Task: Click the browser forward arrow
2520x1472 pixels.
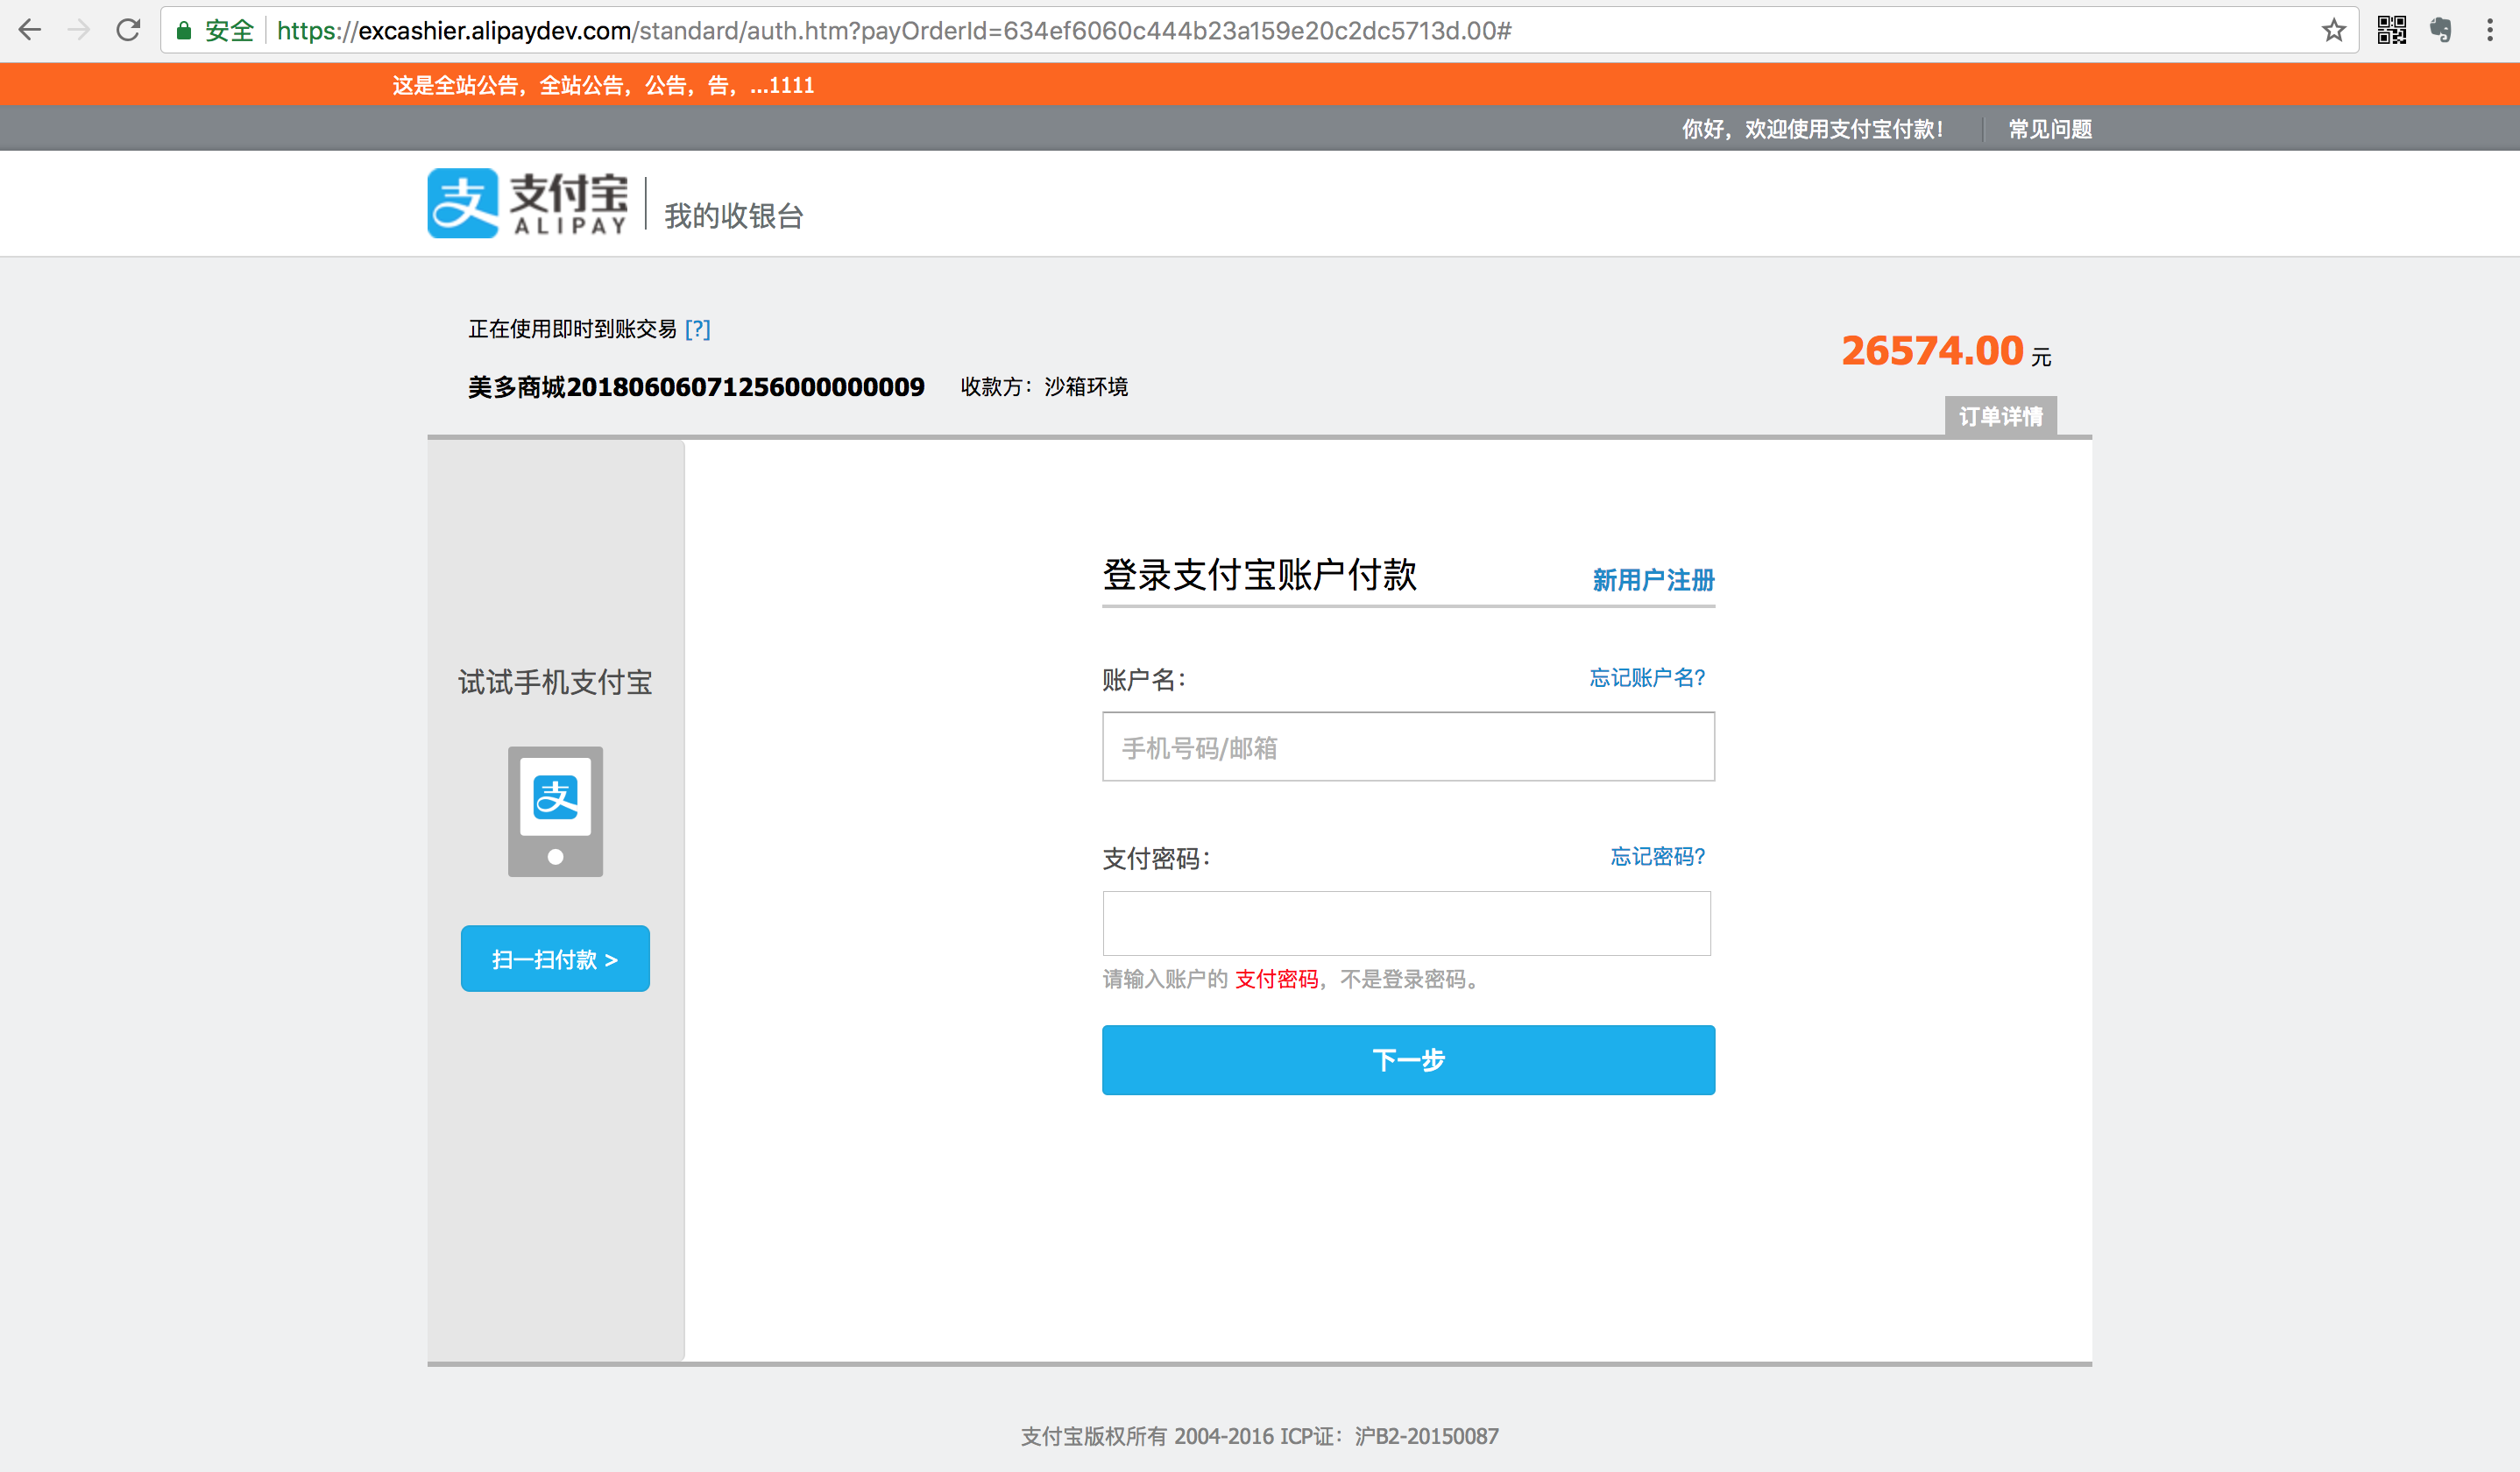Action: (79, 30)
